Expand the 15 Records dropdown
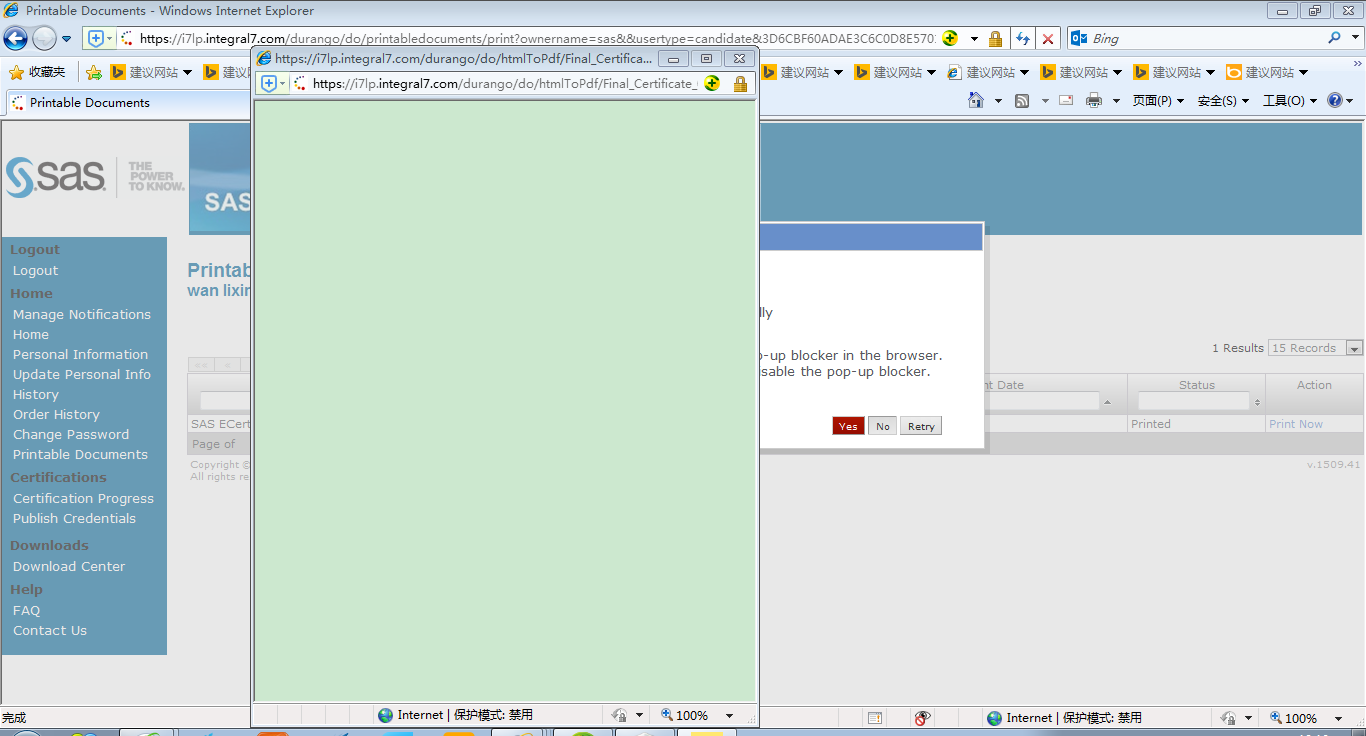1366x736 pixels. point(1354,348)
